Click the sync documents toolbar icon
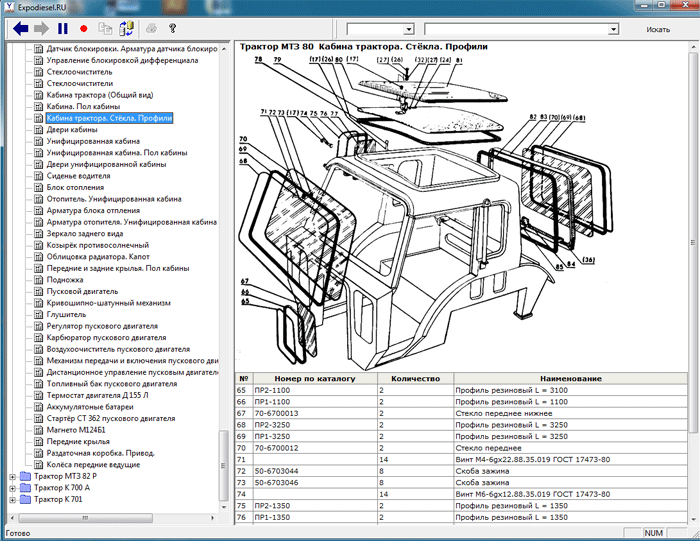Image resolution: width=700 pixels, height=541 pixels. [x=126, y=29]
